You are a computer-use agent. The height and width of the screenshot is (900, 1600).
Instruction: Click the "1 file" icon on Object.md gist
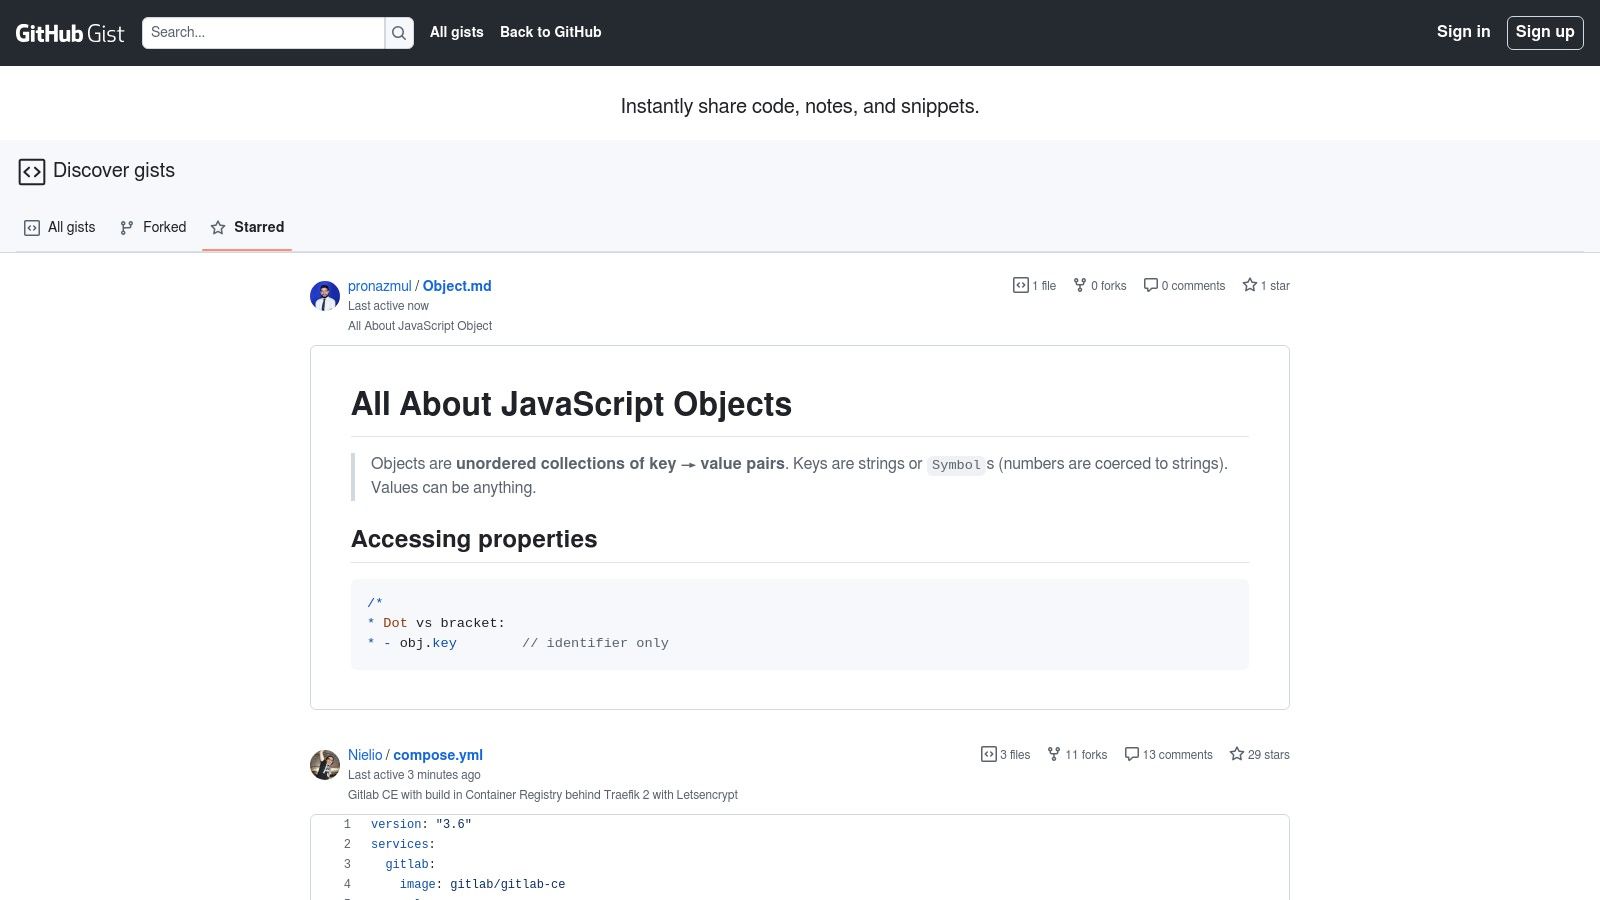(x=1019, y=285)
